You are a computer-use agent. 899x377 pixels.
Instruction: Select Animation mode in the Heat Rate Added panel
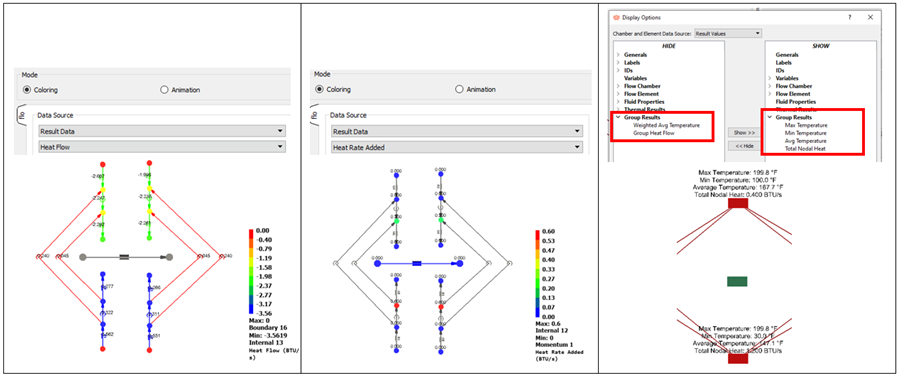point(475,89)
